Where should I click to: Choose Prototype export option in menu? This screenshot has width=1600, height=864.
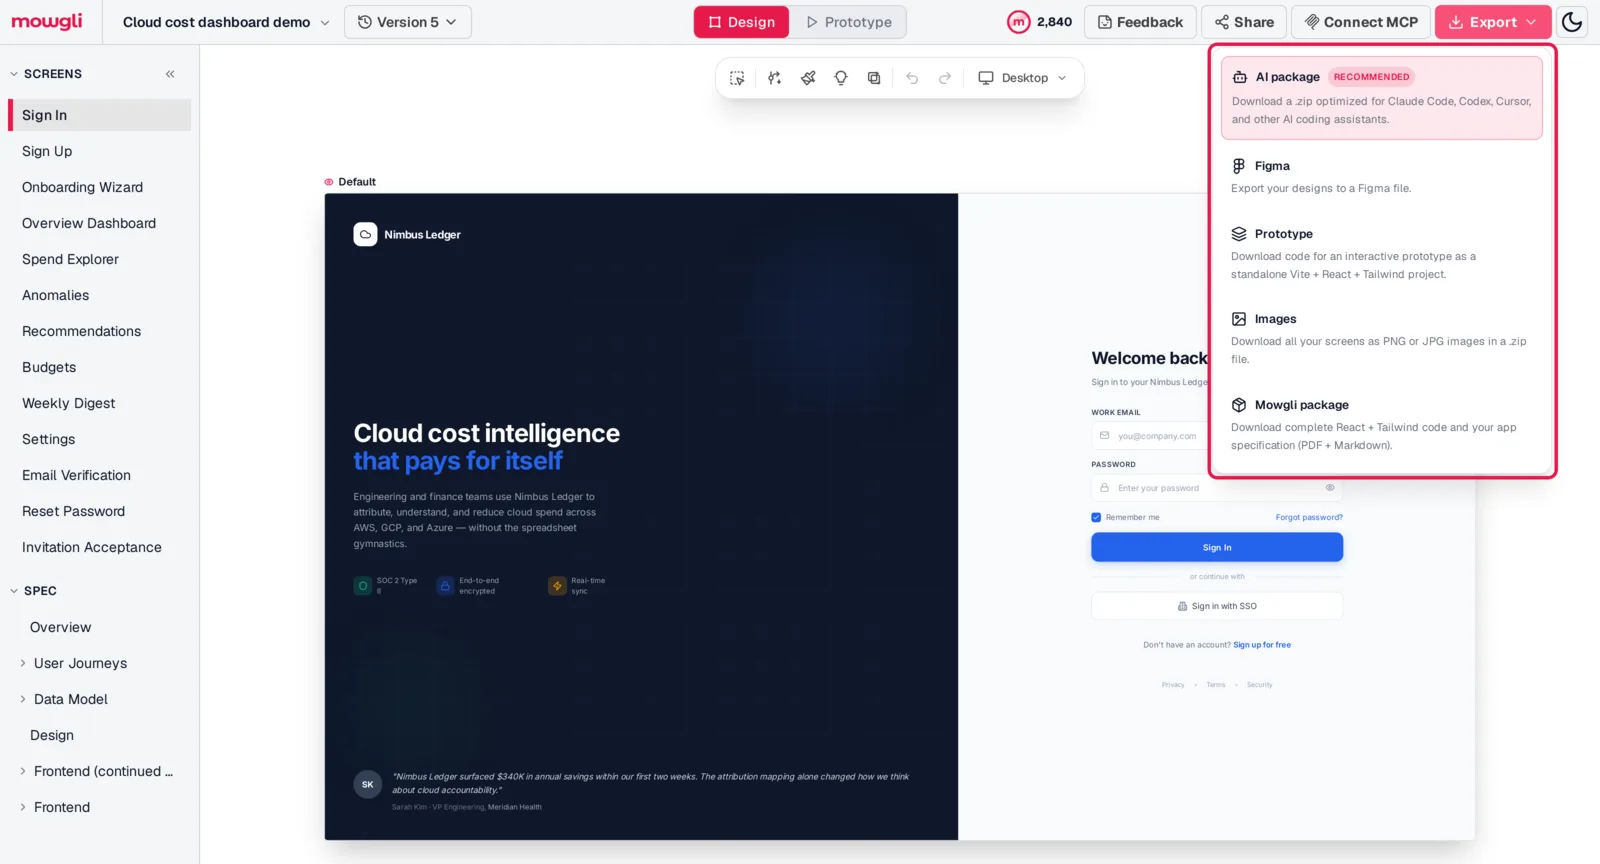pos(1381,253)
